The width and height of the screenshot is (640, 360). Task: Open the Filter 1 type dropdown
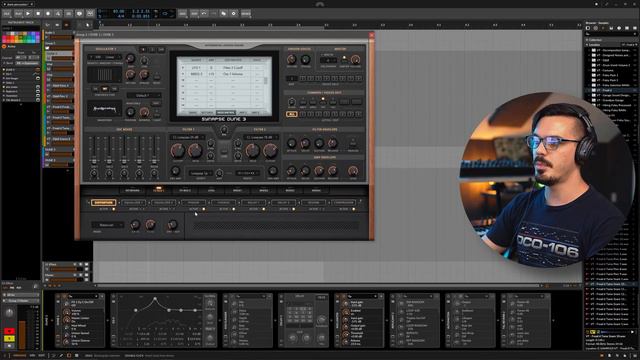pyautogui.click(x=187, y=138)
